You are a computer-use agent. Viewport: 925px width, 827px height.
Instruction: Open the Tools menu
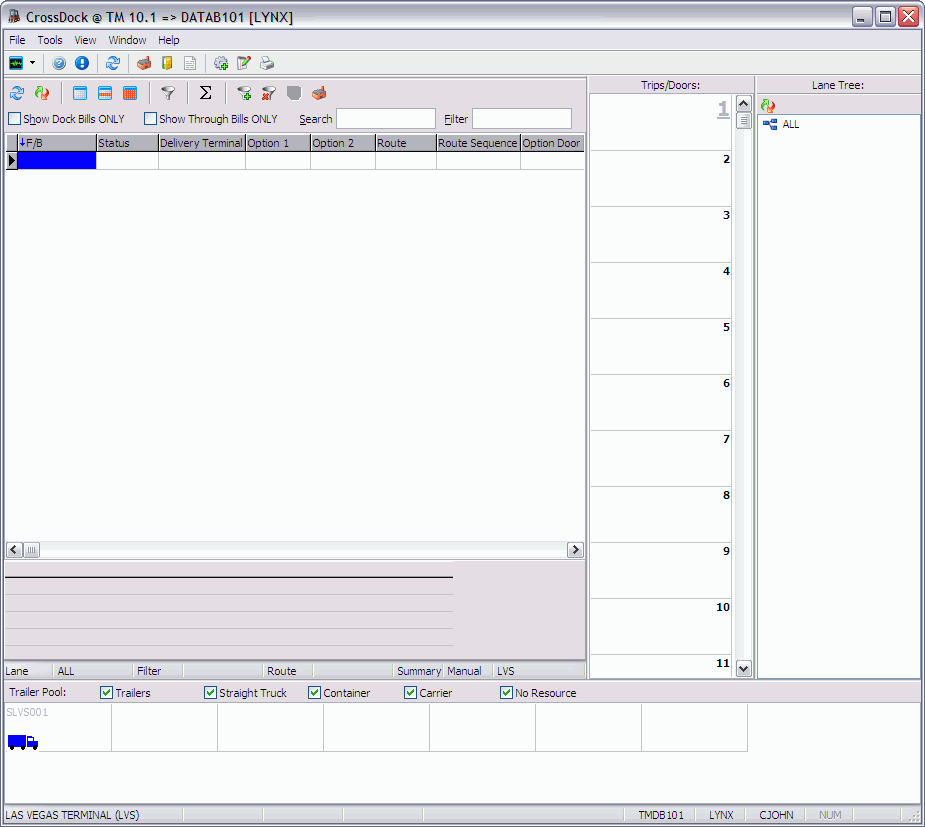click(49, 40)
